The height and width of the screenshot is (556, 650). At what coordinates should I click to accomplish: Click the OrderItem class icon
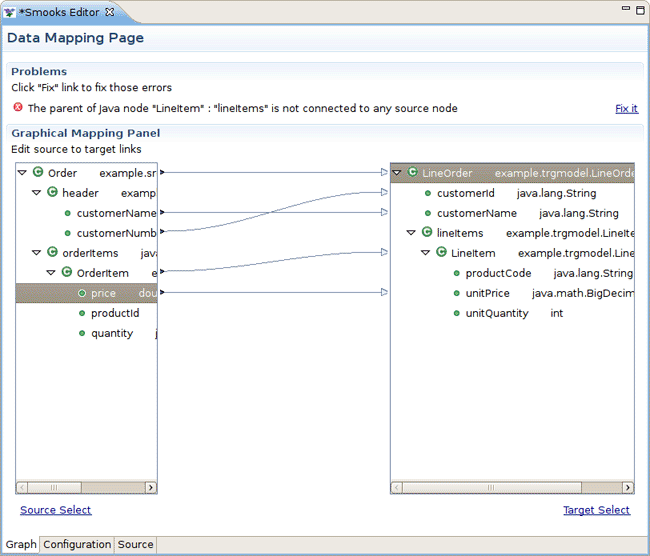coord(67,273)
